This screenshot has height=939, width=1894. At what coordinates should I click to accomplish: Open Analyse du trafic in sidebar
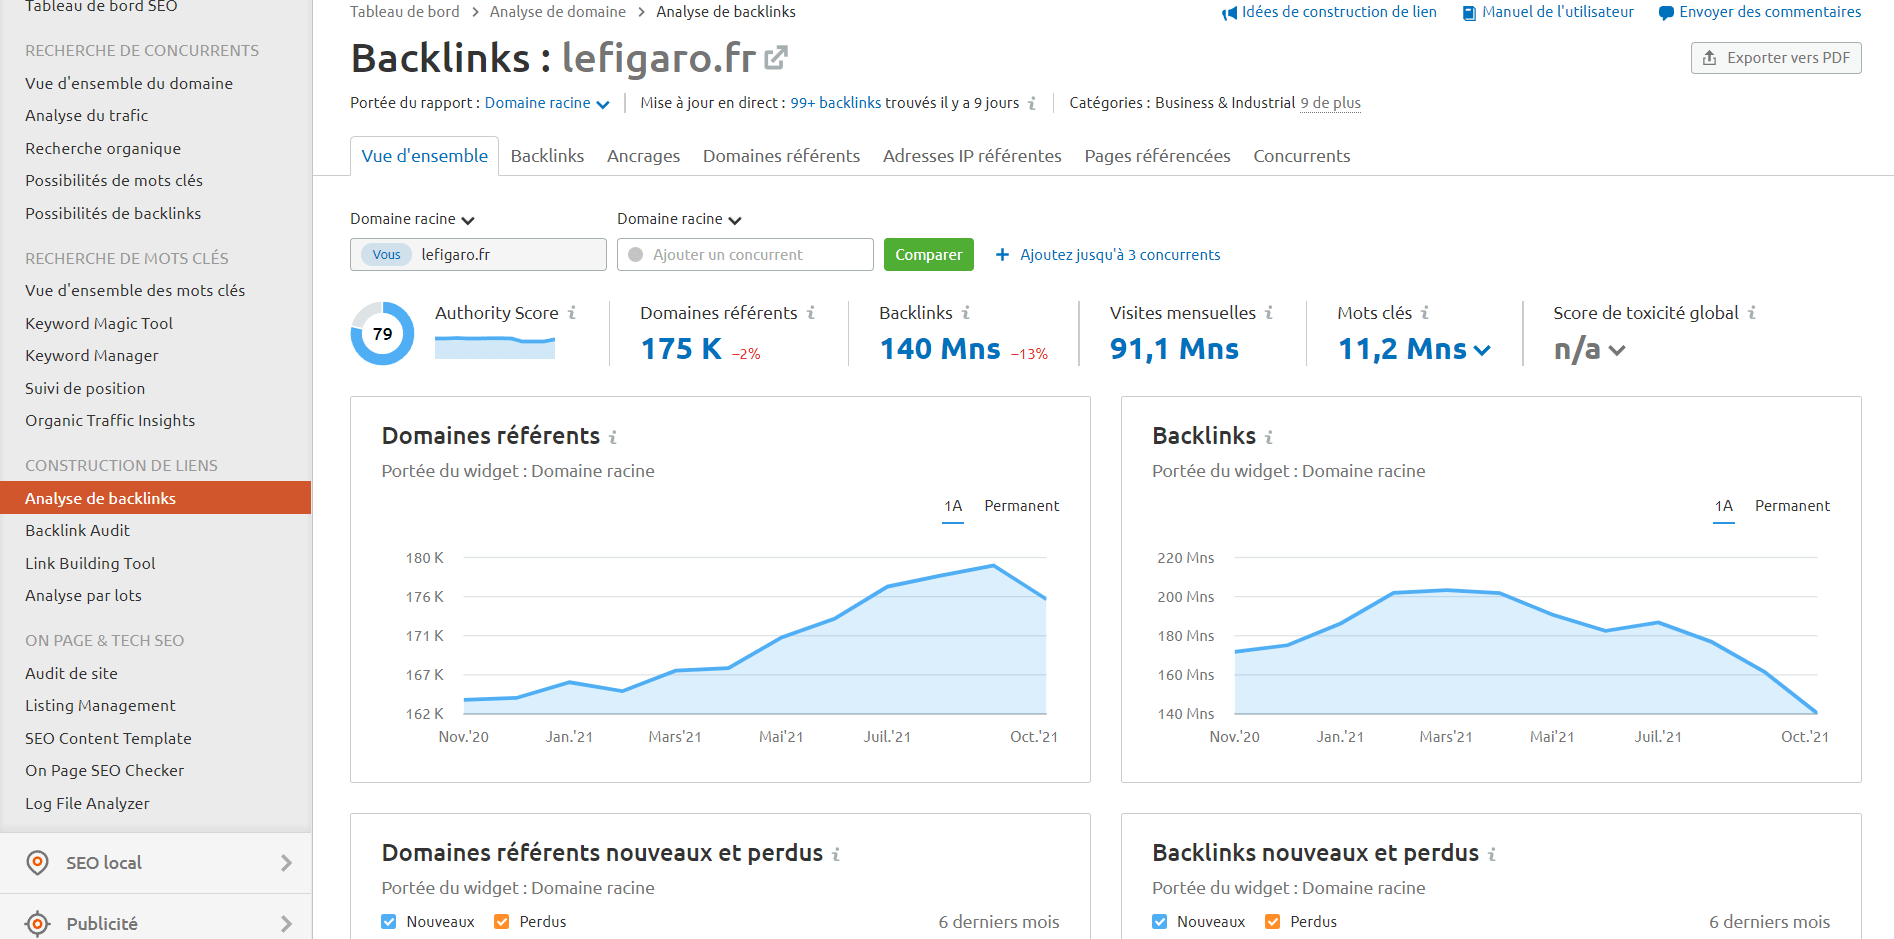(x=86, y=116)
